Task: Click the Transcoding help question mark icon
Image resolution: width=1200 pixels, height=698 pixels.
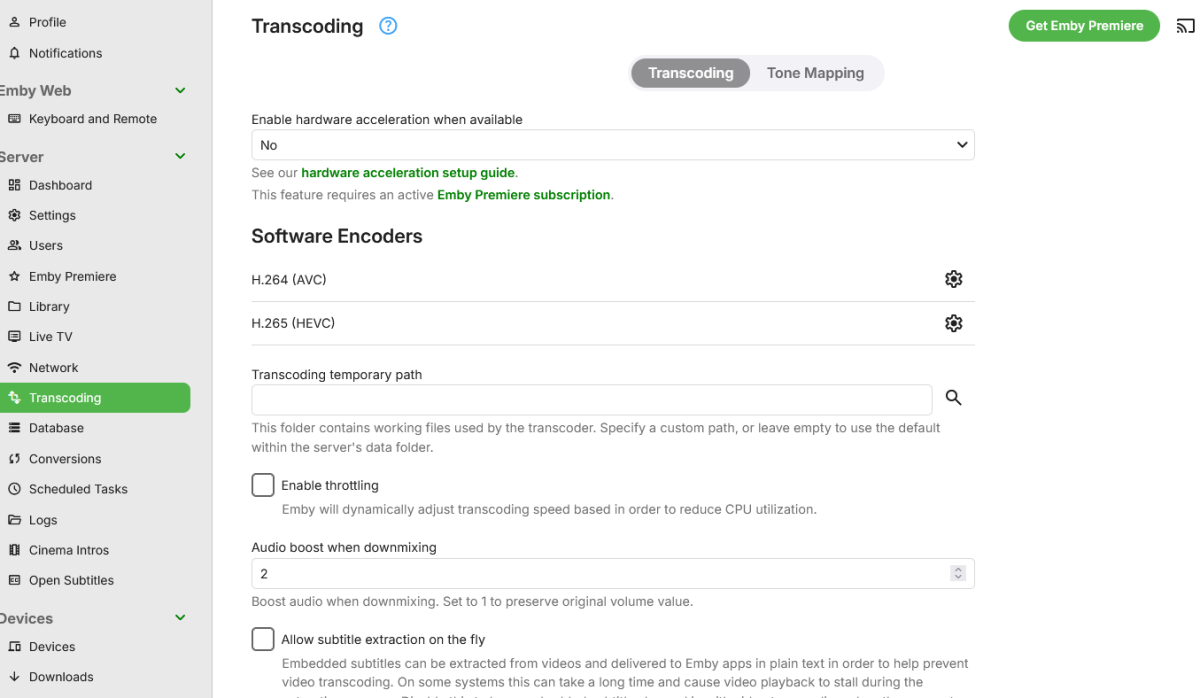Action: coord(388,26)
